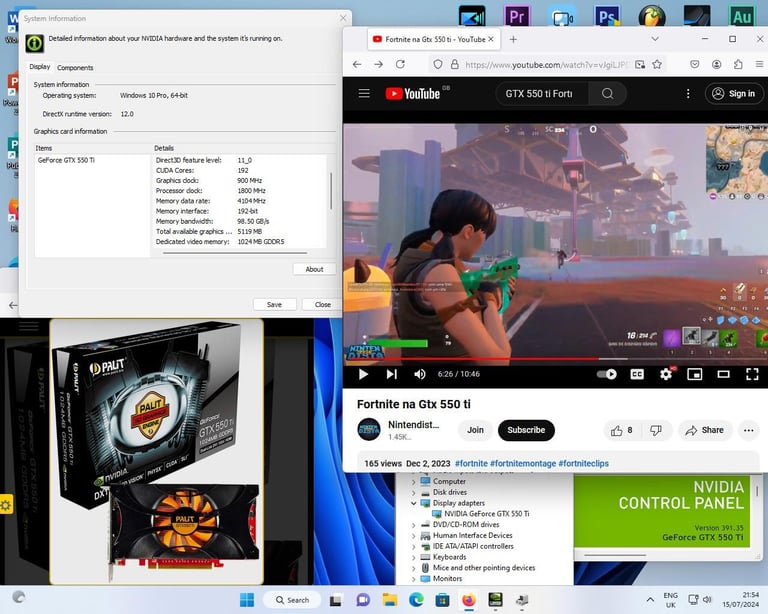This screenshot has width=768, height=614.
Task: Open Firefox account icon
Action: pyautogui.click(x=717, y=64)
